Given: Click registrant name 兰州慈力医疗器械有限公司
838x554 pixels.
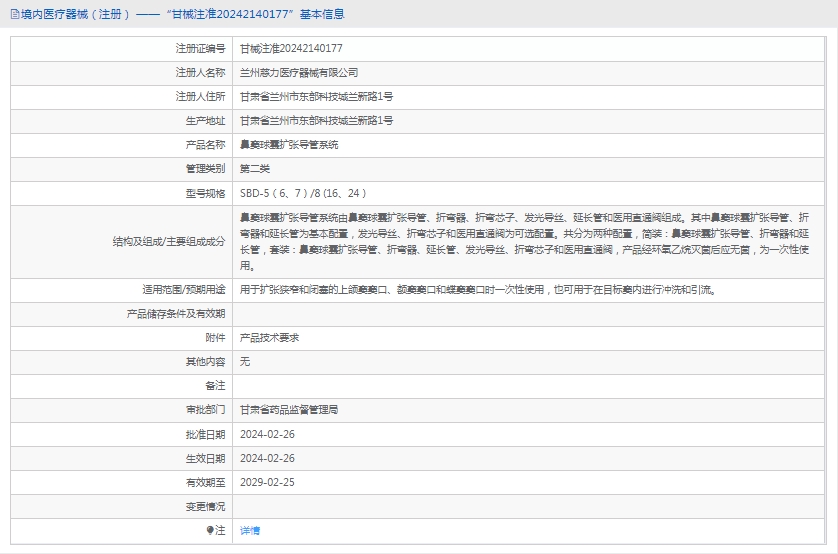Looking at the screenshot, I should coord(299,72).
